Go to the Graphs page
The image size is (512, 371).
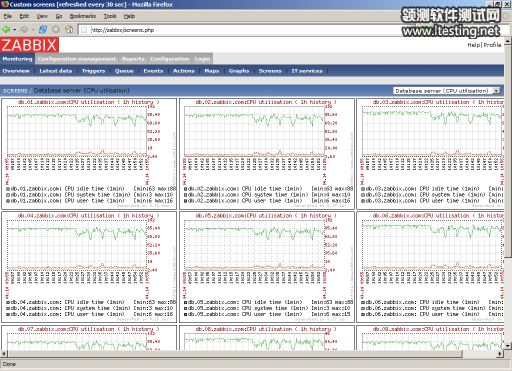pyautogui.click(x=239, y=71)
